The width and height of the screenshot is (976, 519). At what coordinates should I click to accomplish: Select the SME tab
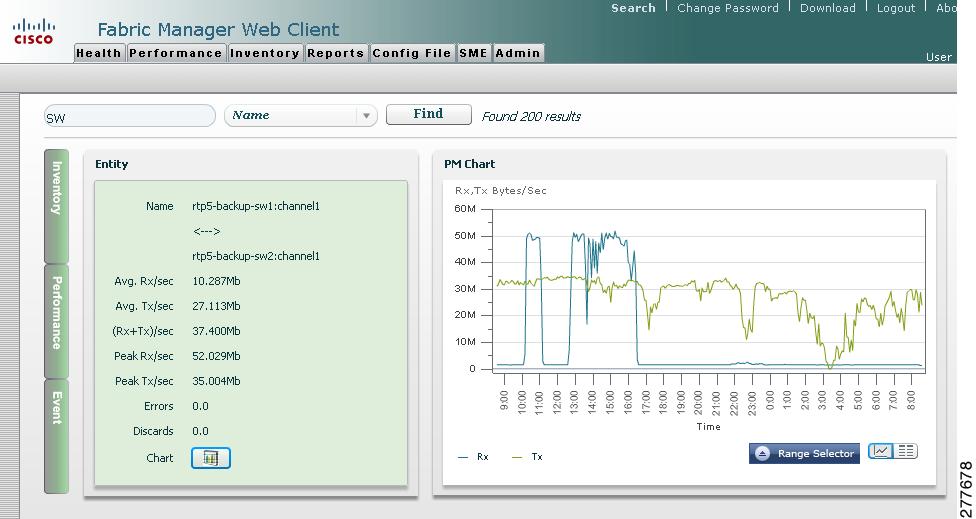[474, 54]
